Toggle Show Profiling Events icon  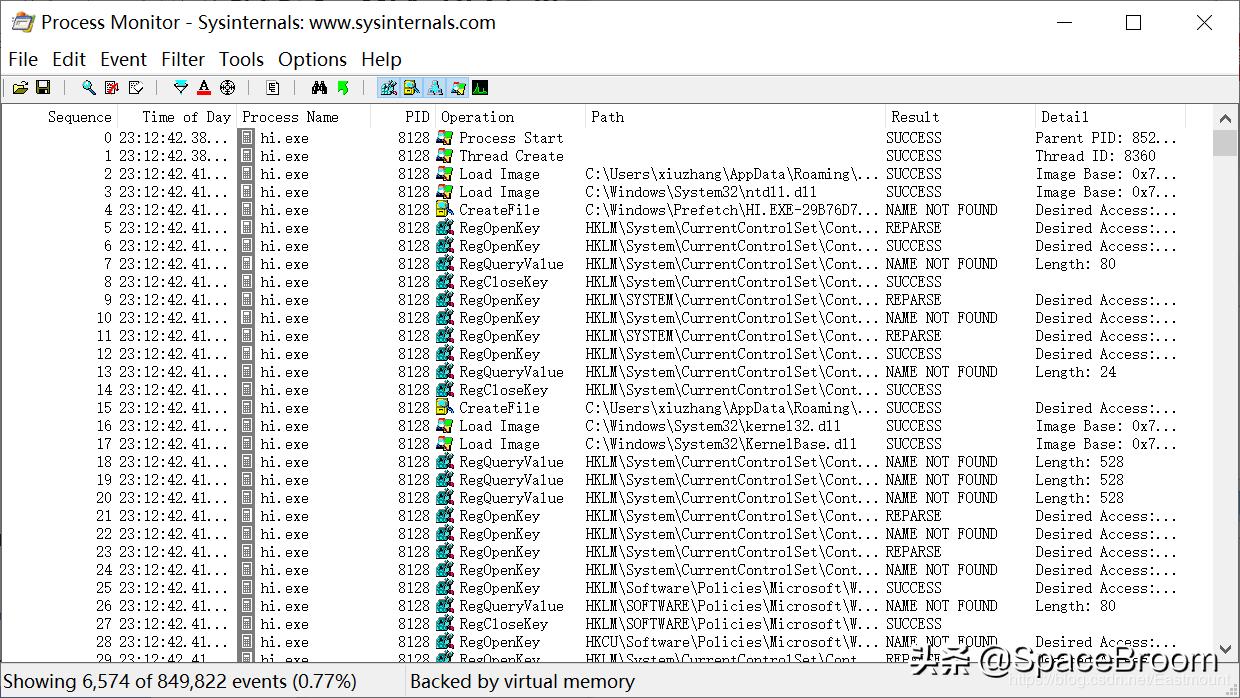tap(480, 88)
